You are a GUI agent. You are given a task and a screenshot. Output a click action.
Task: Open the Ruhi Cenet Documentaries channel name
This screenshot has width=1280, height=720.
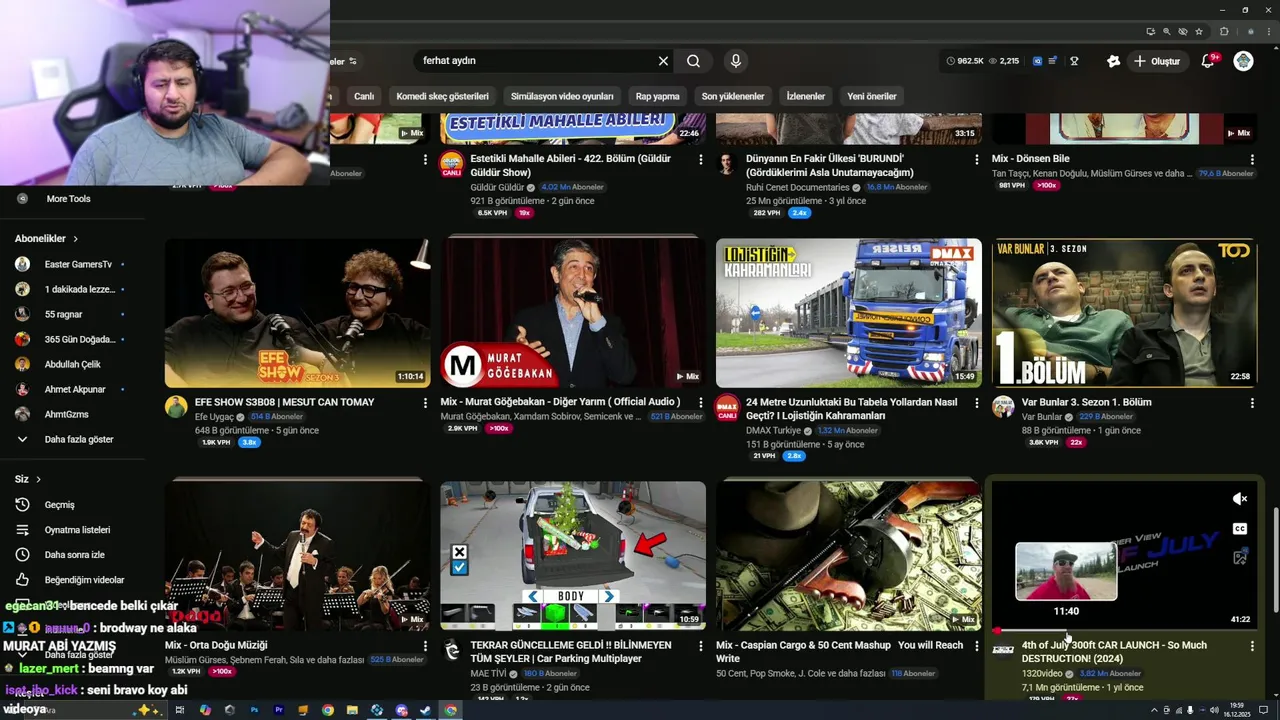[797, 187]
